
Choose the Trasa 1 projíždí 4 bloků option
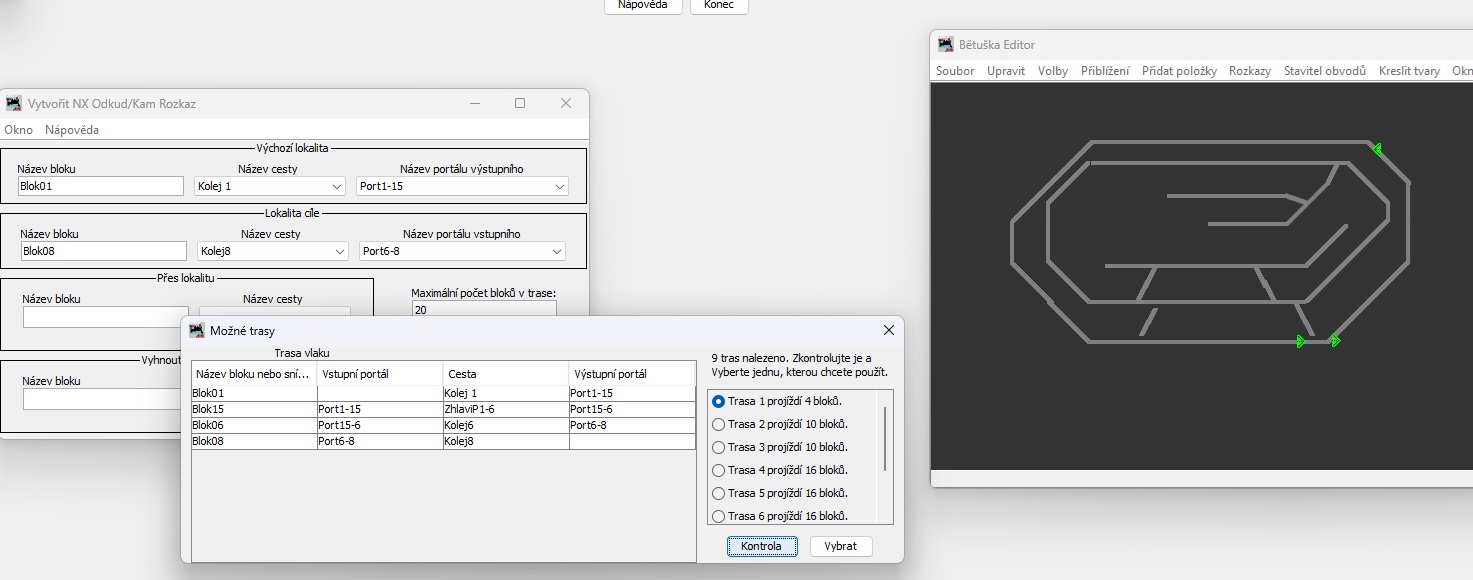pos(718,401)
